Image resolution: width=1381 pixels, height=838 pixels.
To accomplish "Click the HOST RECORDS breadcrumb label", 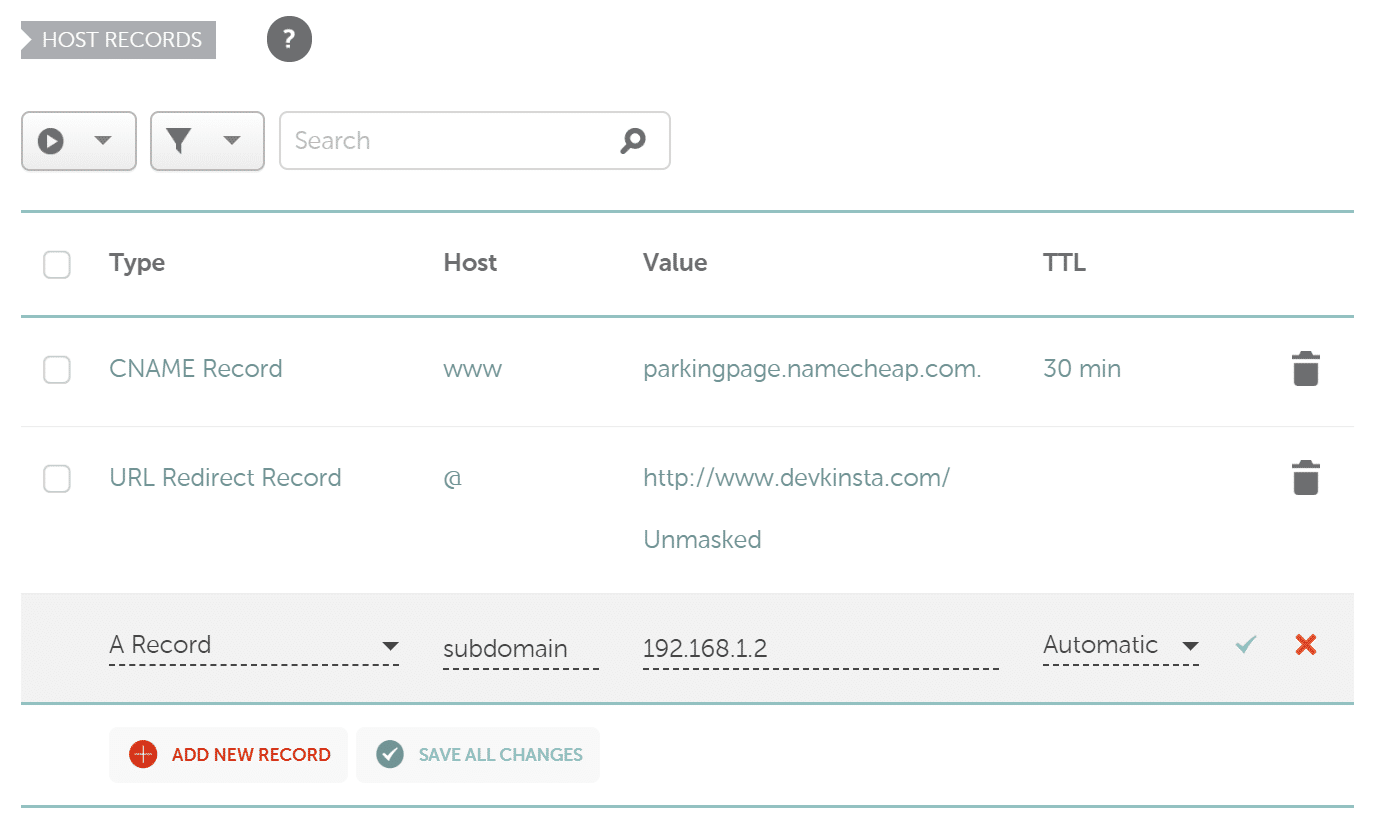I will coord(120,39).
